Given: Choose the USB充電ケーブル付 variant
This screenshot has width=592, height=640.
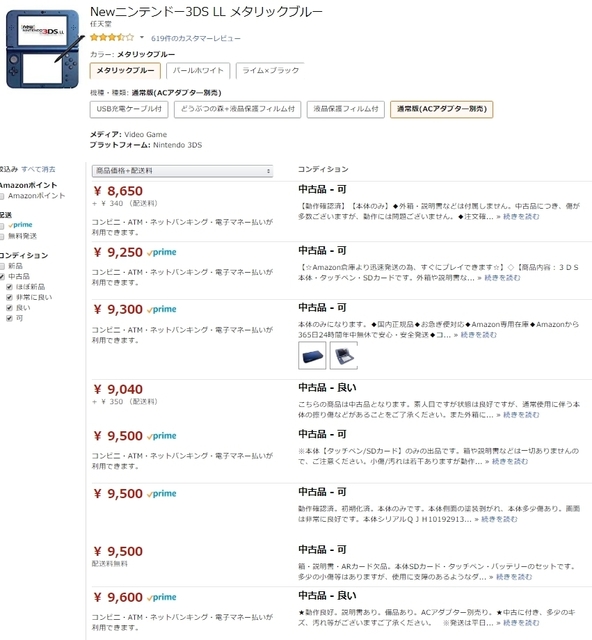Looking at the screenshot, I should [129, 109].
